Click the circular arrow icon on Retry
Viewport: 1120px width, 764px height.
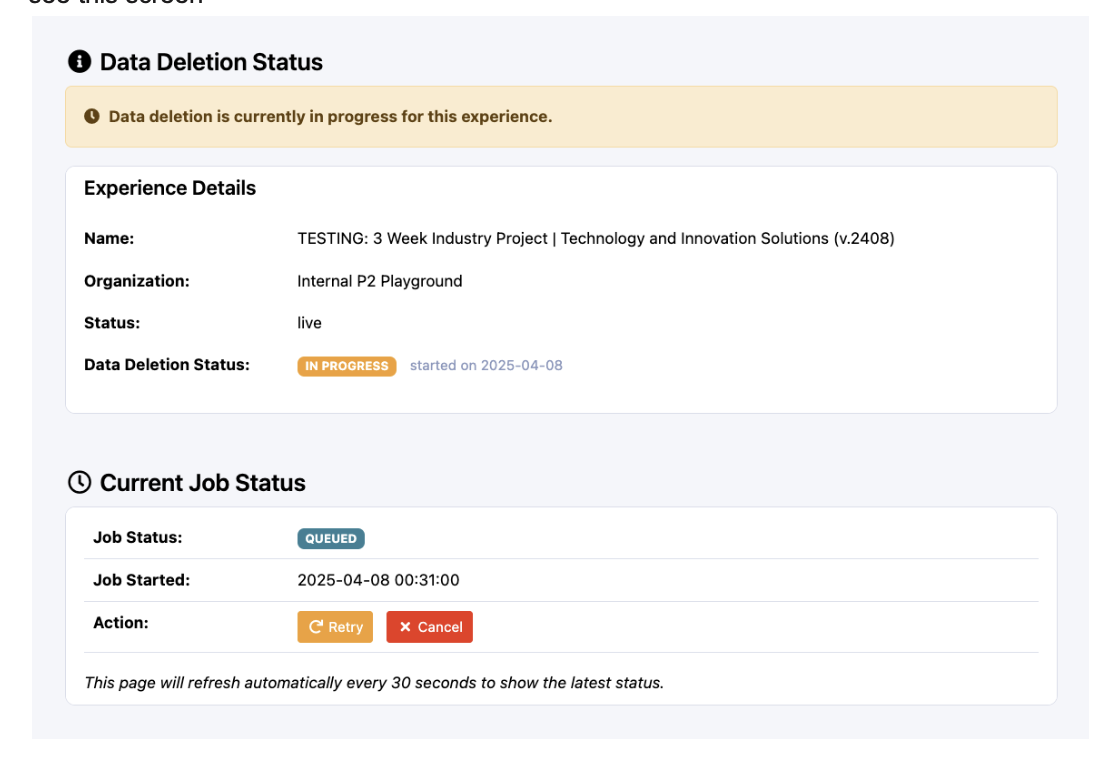tap(316, 627)
